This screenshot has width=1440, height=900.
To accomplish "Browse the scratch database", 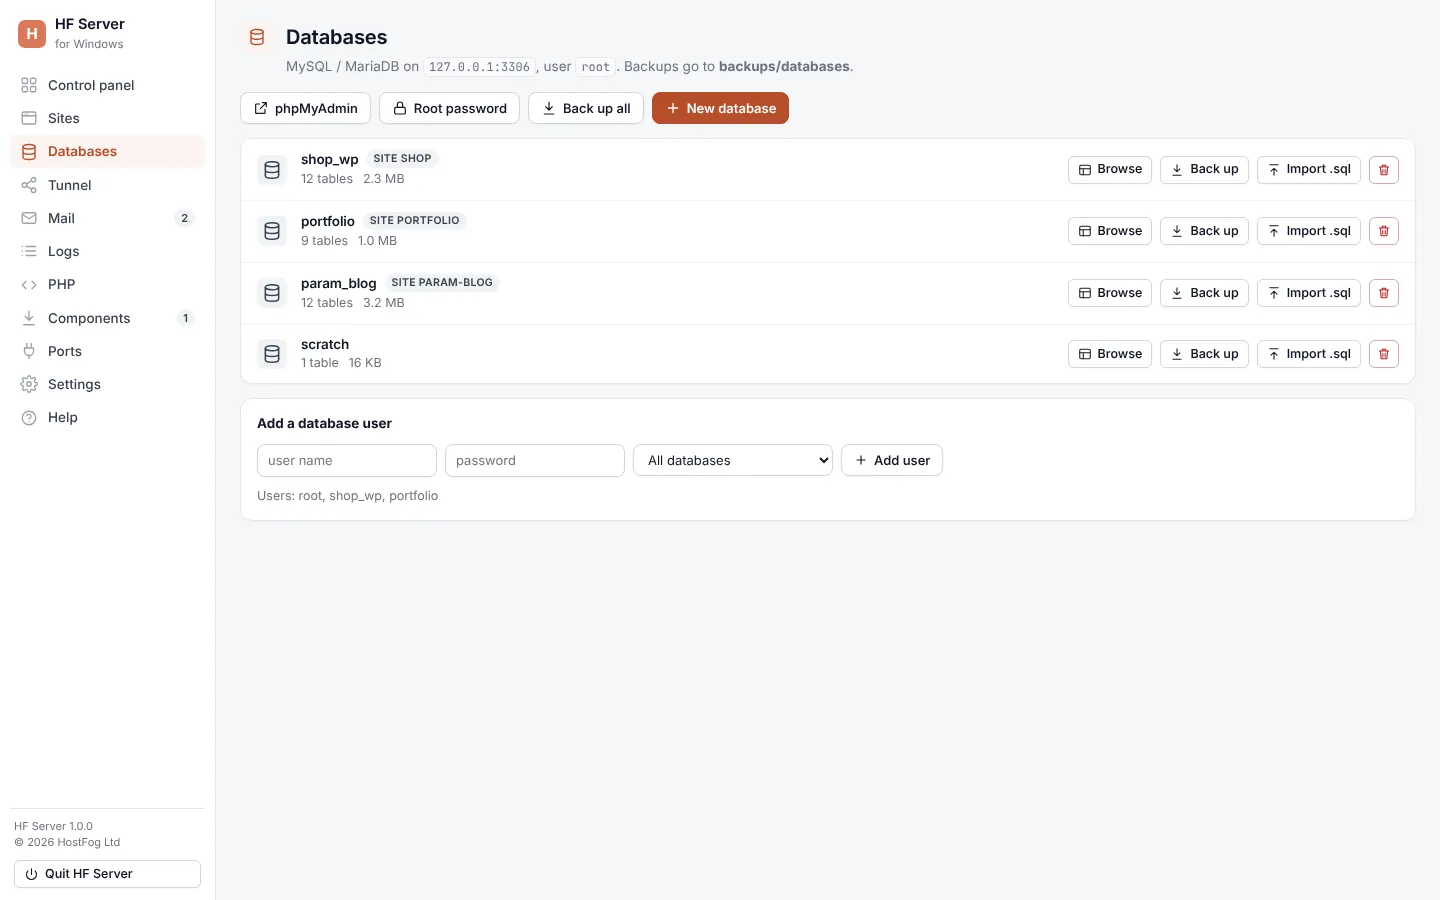I will 1110,354.
